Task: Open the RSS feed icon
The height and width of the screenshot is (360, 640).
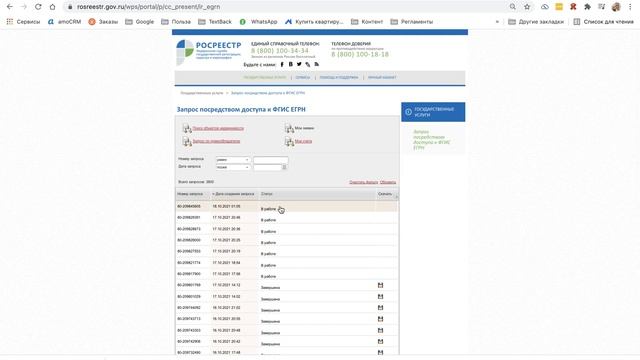Action: tap(316, 64)
